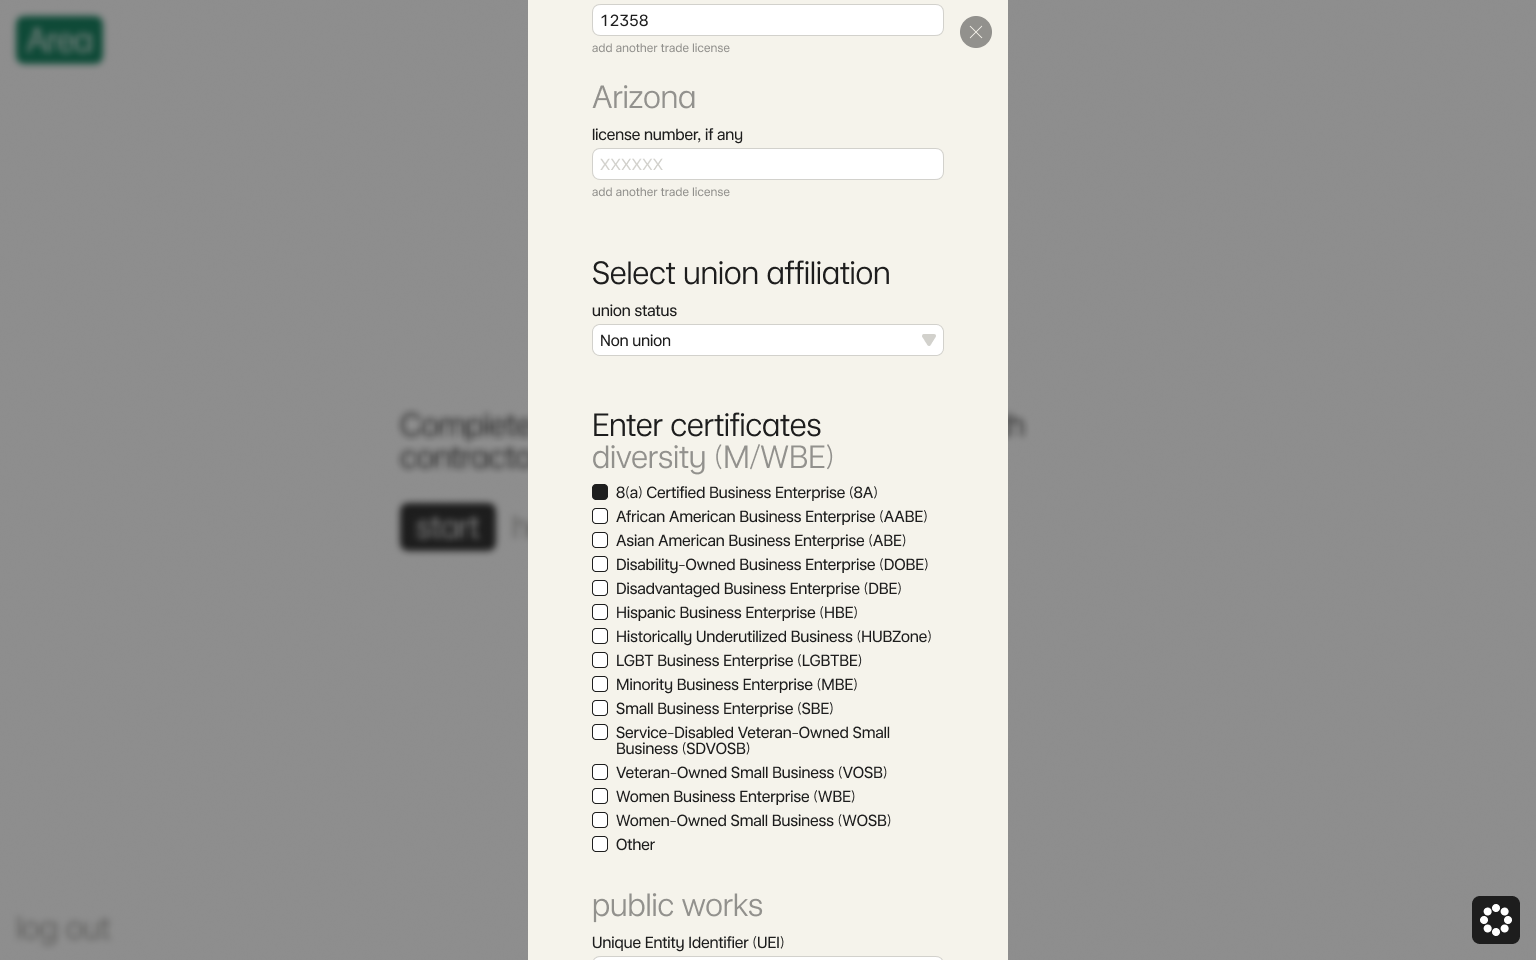Check Small Business Enterprise (SBE)
Viewport: 1536px width, 960px height.
coord(600,708)
